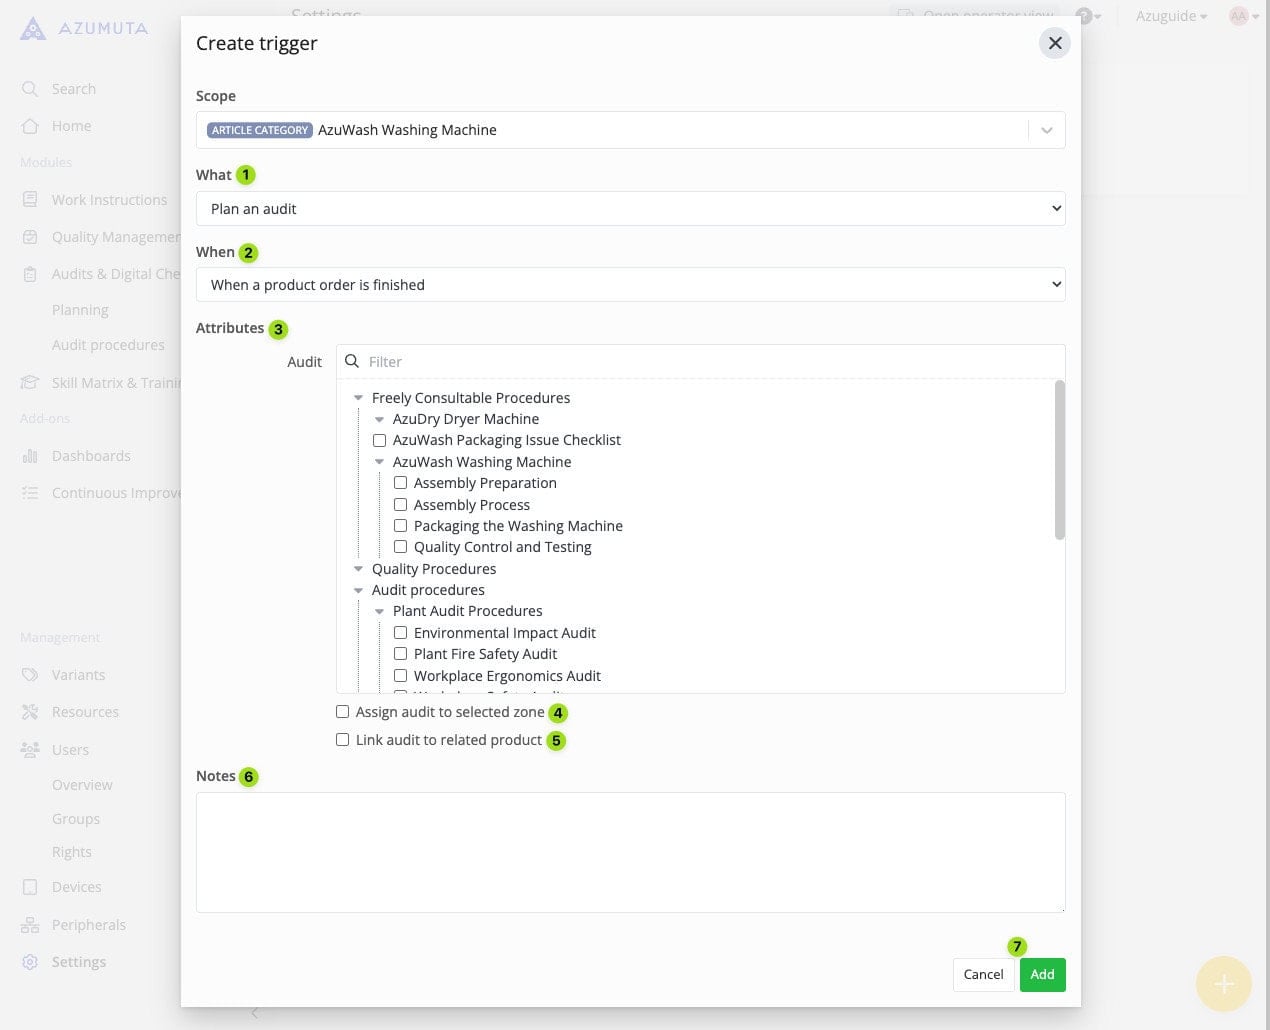The image size is (1270, 1030).
Task: Tick the Plant Fire Safety Audit checkbox
Action: 400,654
